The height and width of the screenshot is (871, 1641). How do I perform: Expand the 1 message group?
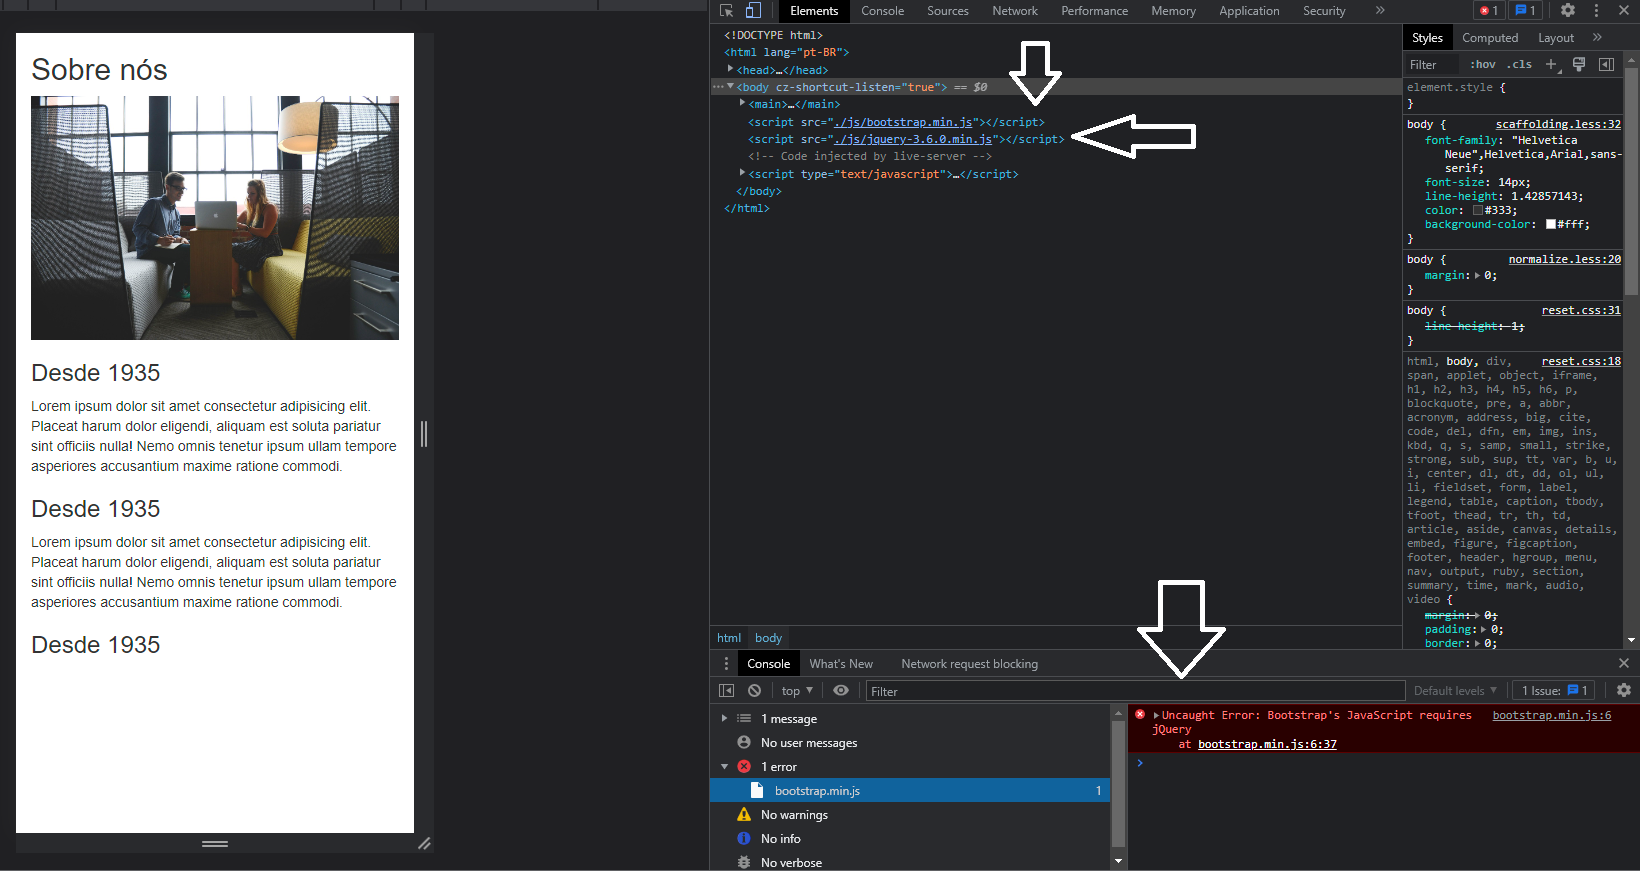[724, 719]
